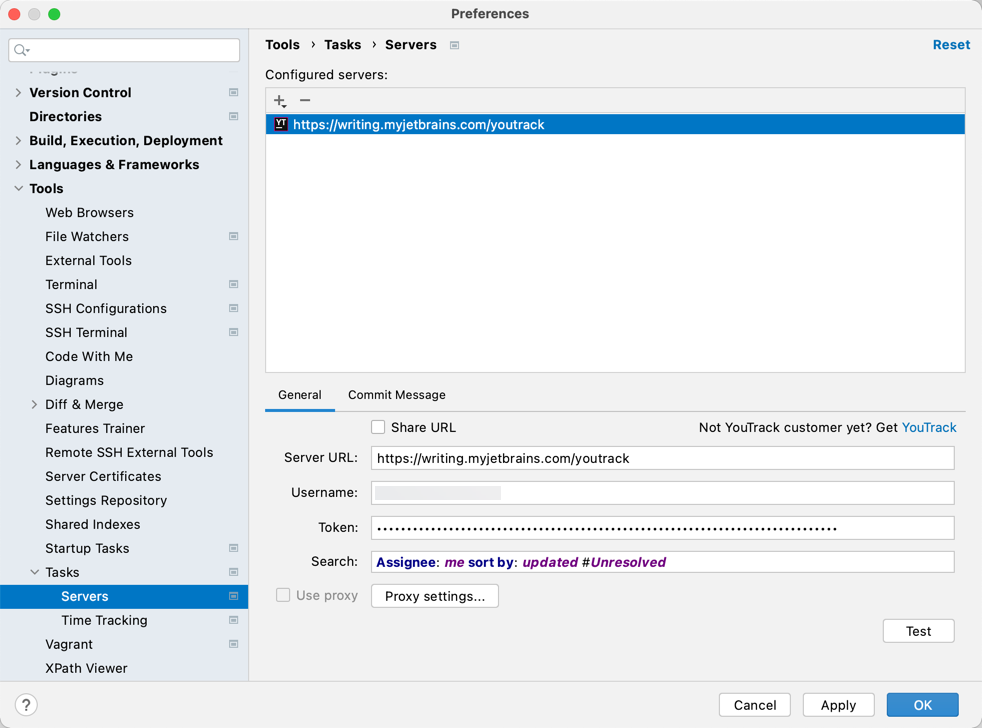The height and width of the screenshot is (728, 982).
Task: Click the jump icon next to Tasks
Action: (233, 572)
